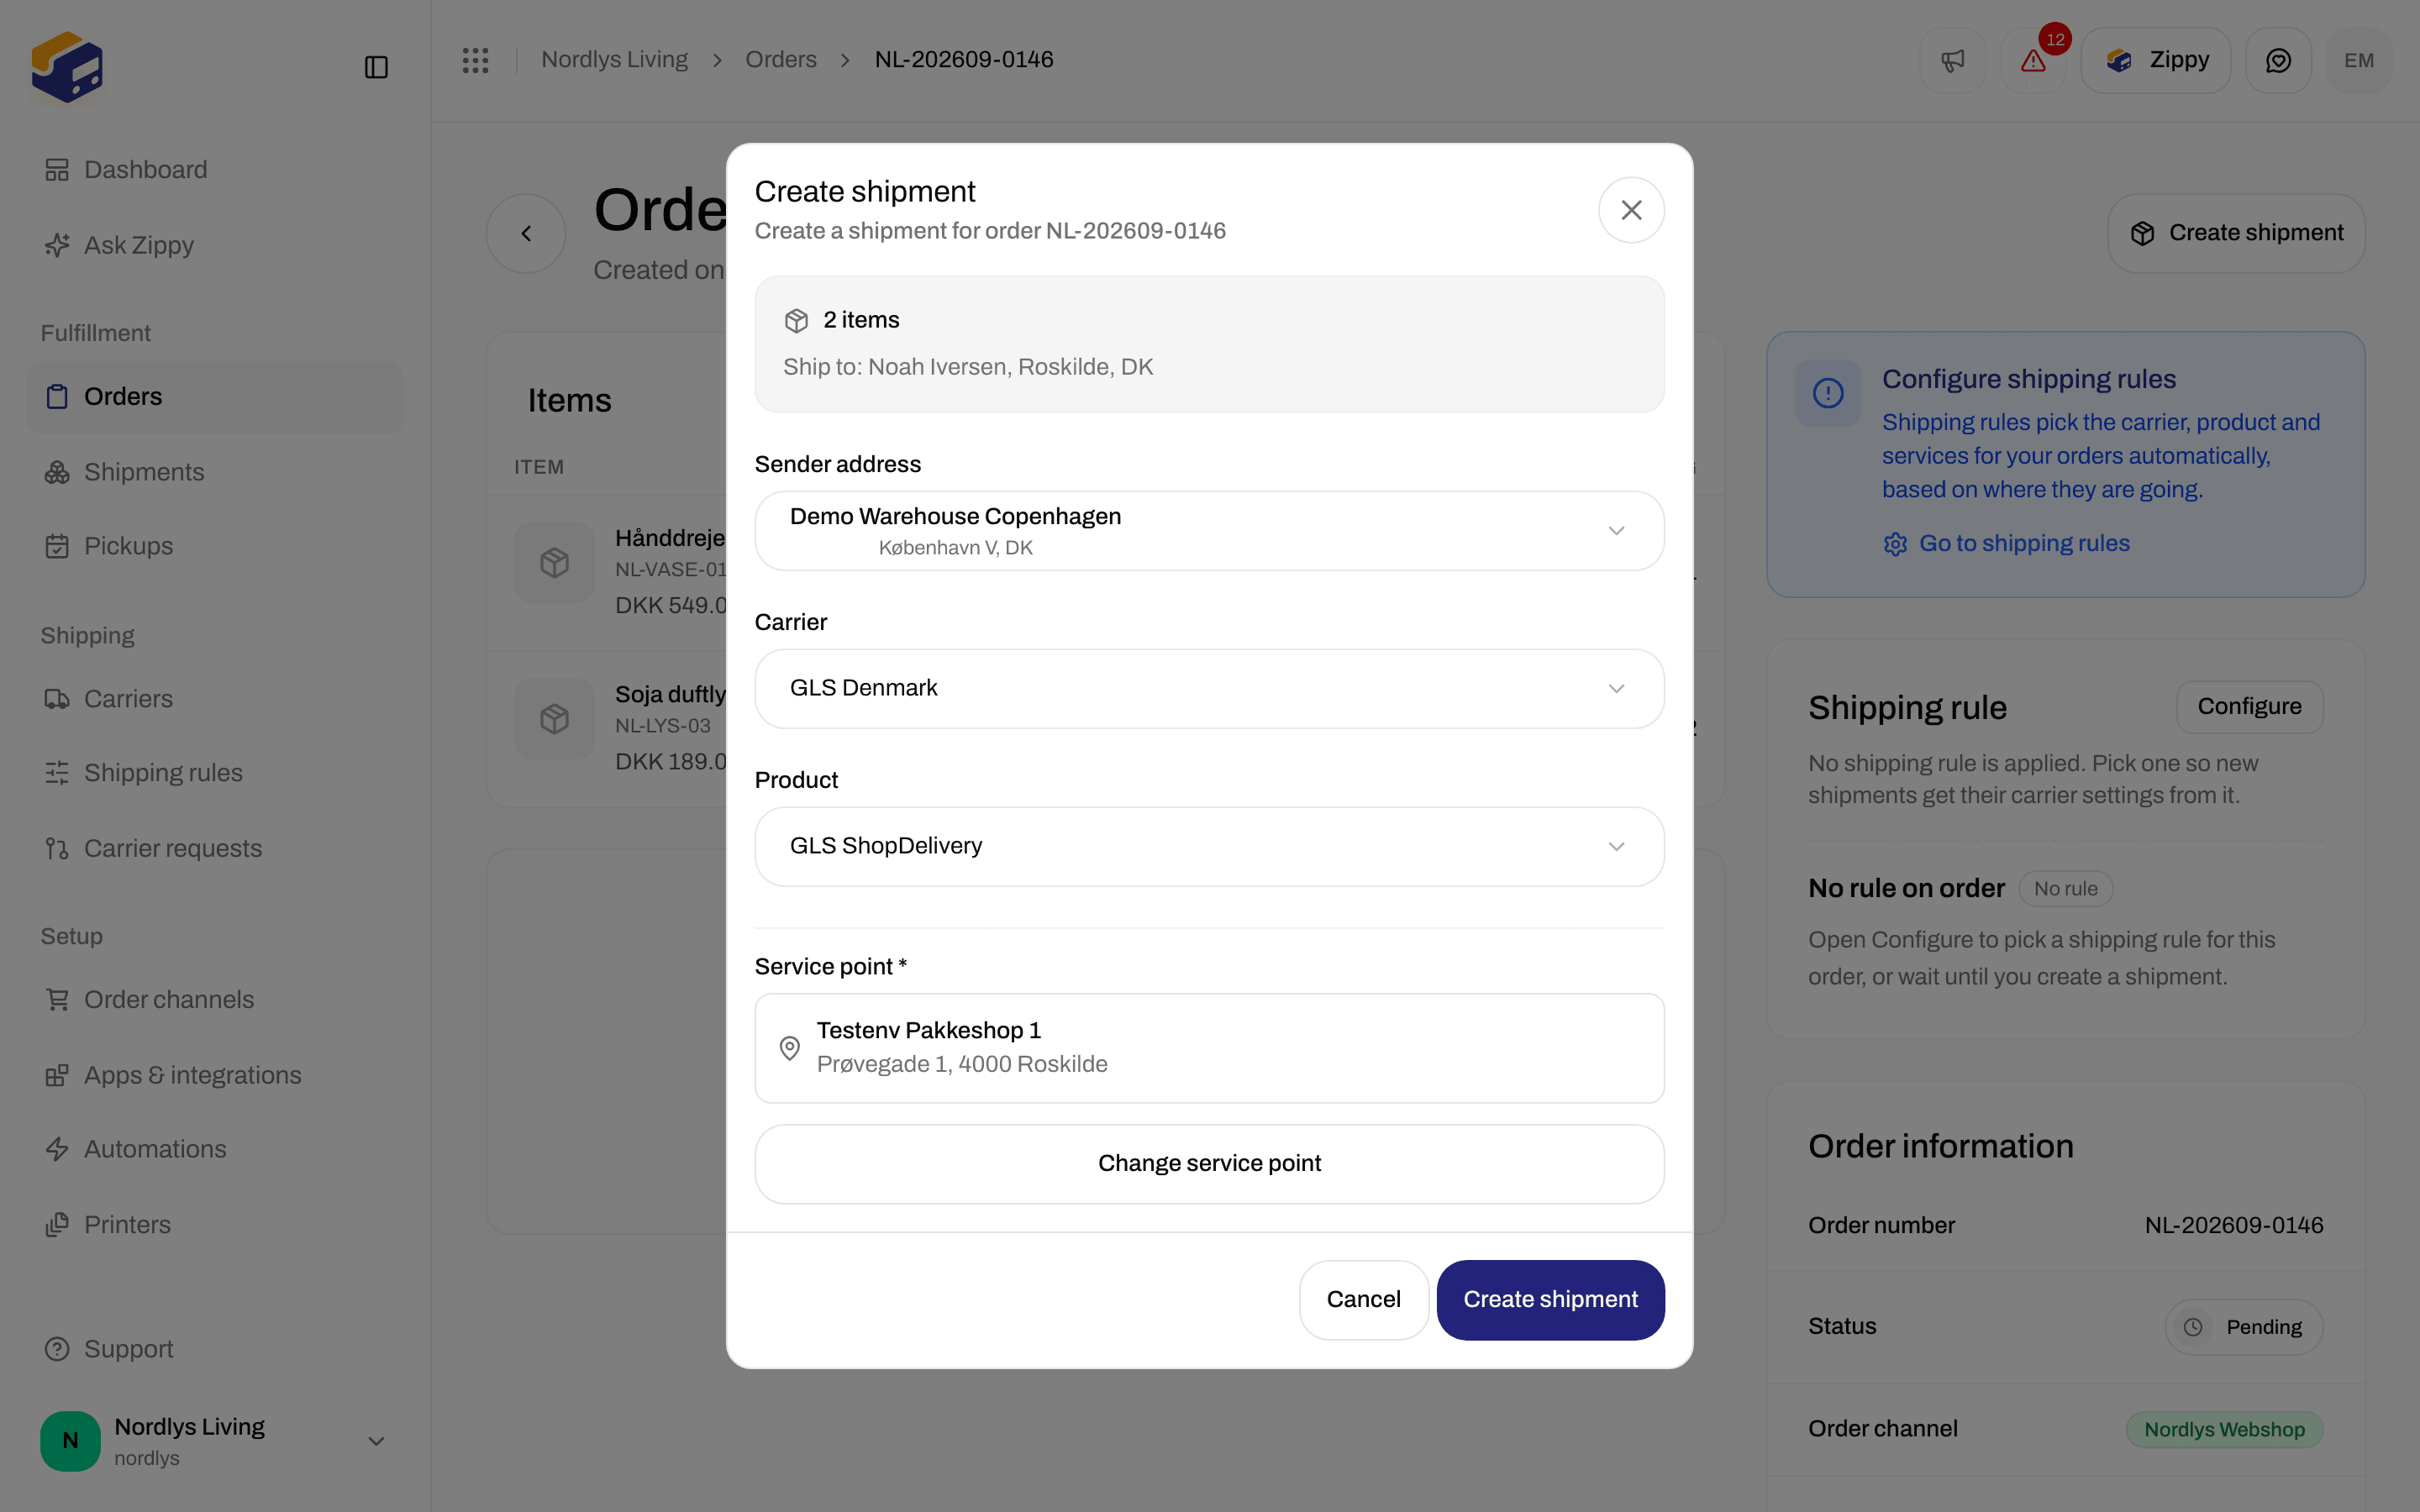Go back using the arrow button

click(526, 233)
